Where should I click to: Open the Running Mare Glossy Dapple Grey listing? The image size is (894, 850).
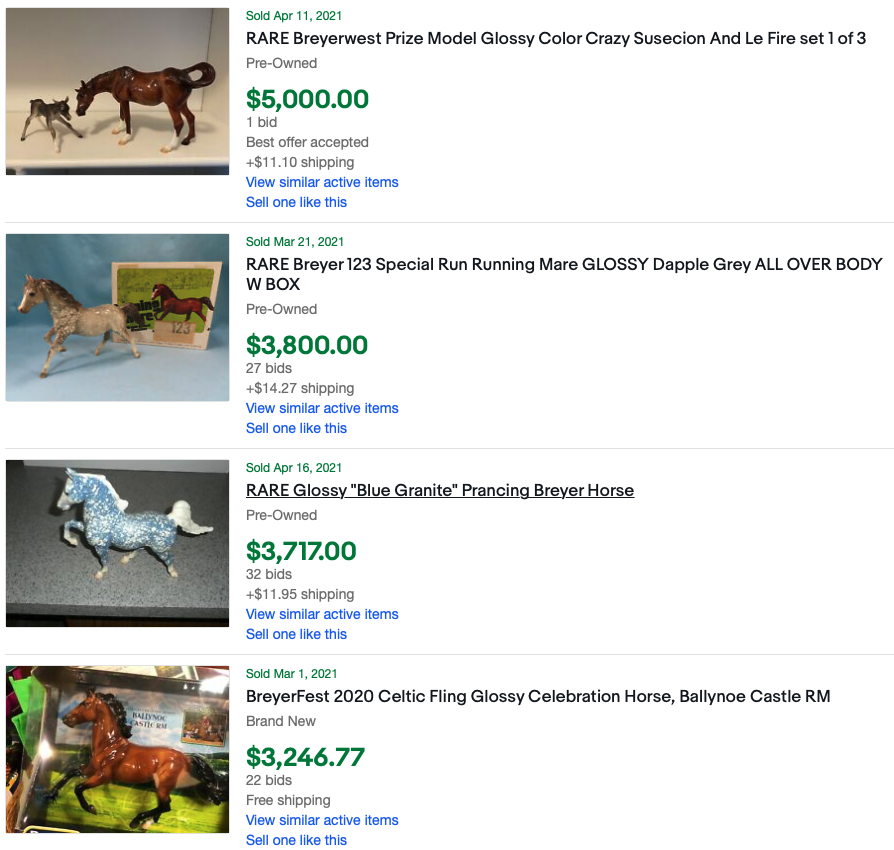coord(564,265)
